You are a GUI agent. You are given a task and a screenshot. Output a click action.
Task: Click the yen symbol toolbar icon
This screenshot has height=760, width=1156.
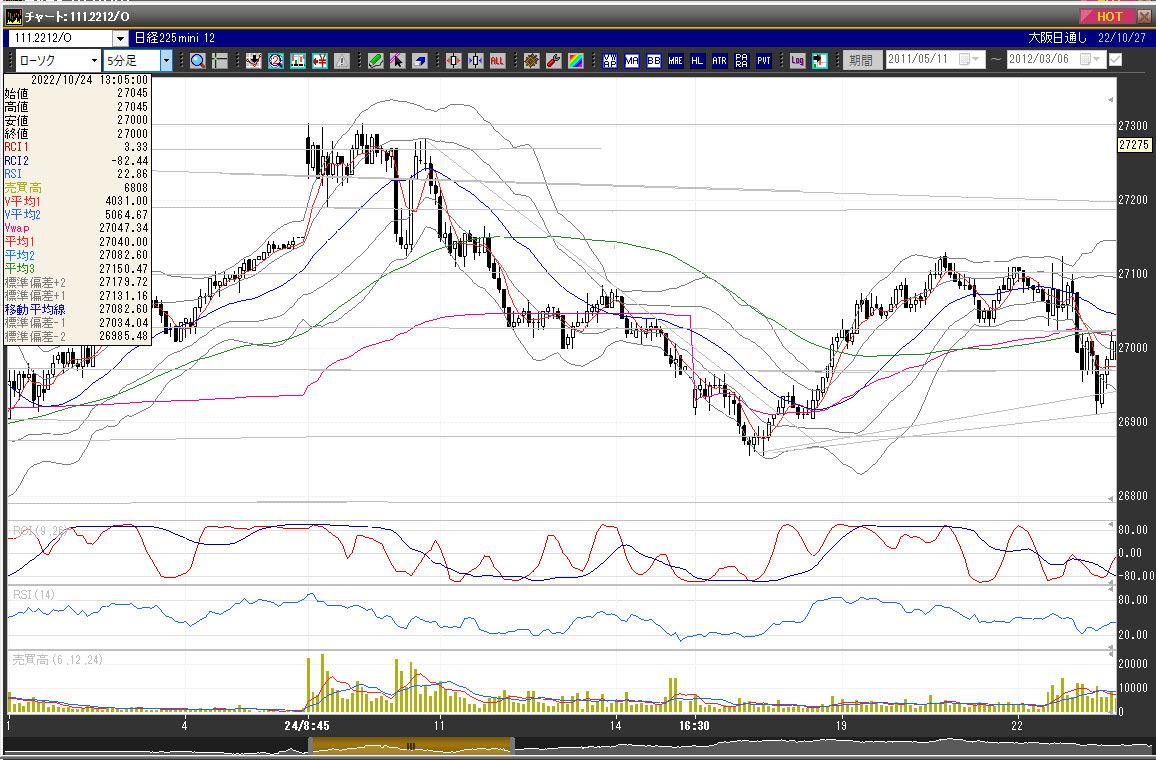pos(320,60)
